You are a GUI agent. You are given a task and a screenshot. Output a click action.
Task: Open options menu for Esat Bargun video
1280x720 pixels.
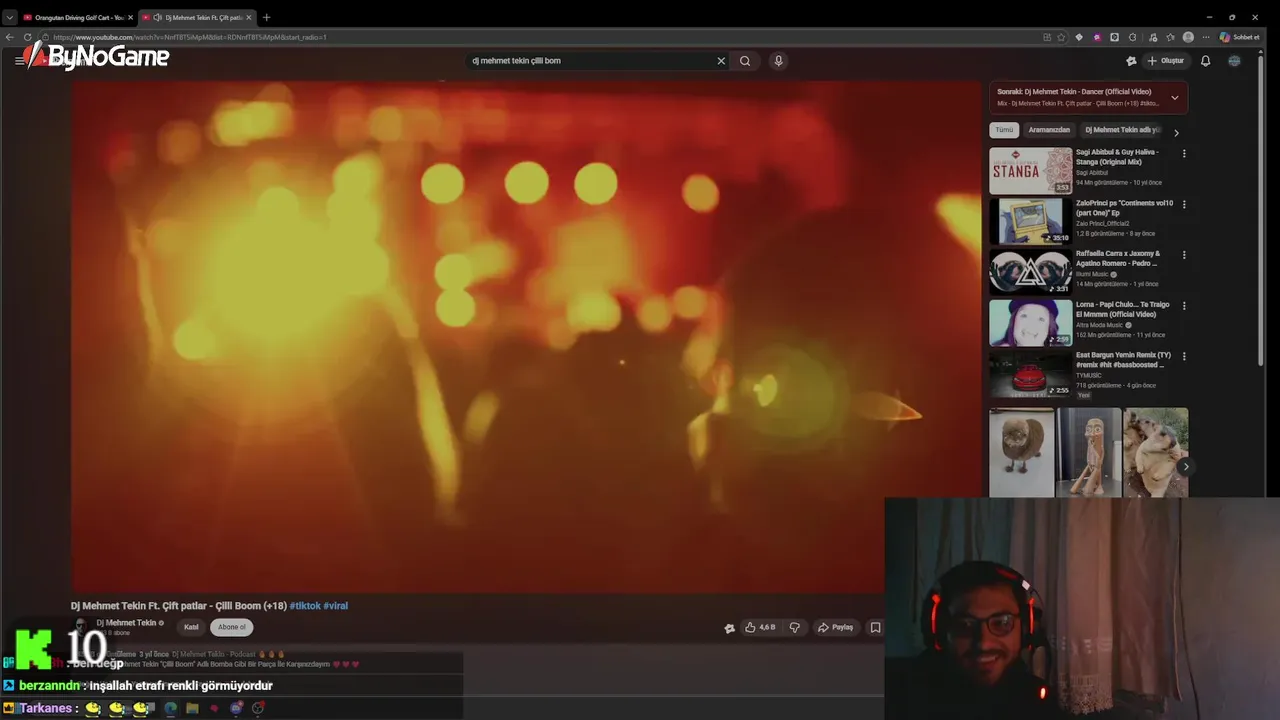coord(1184,356)
